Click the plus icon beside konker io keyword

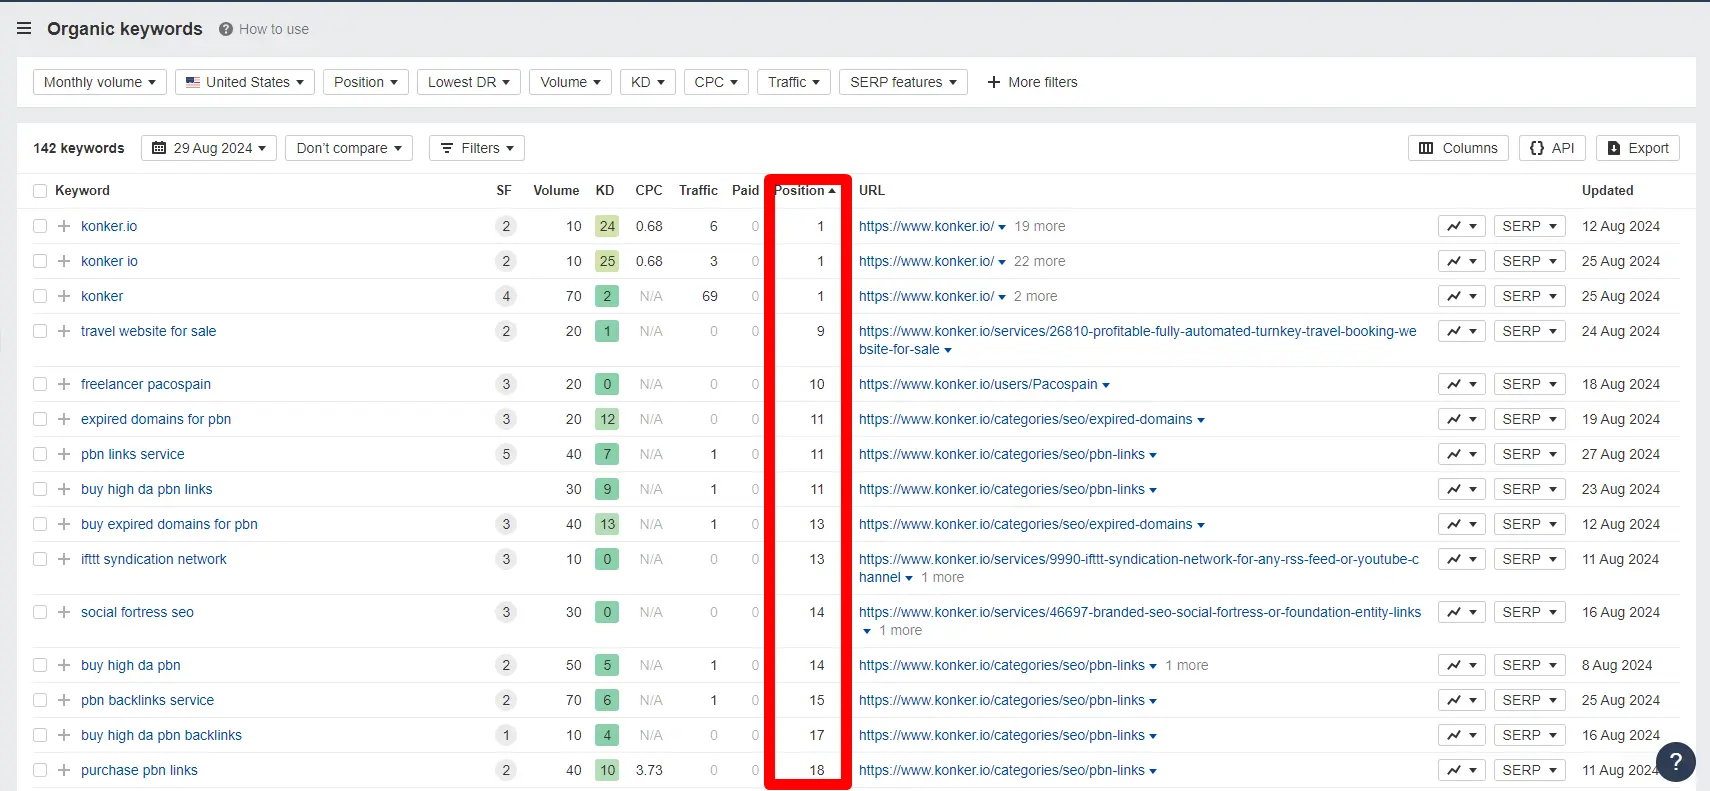[64, 261]
